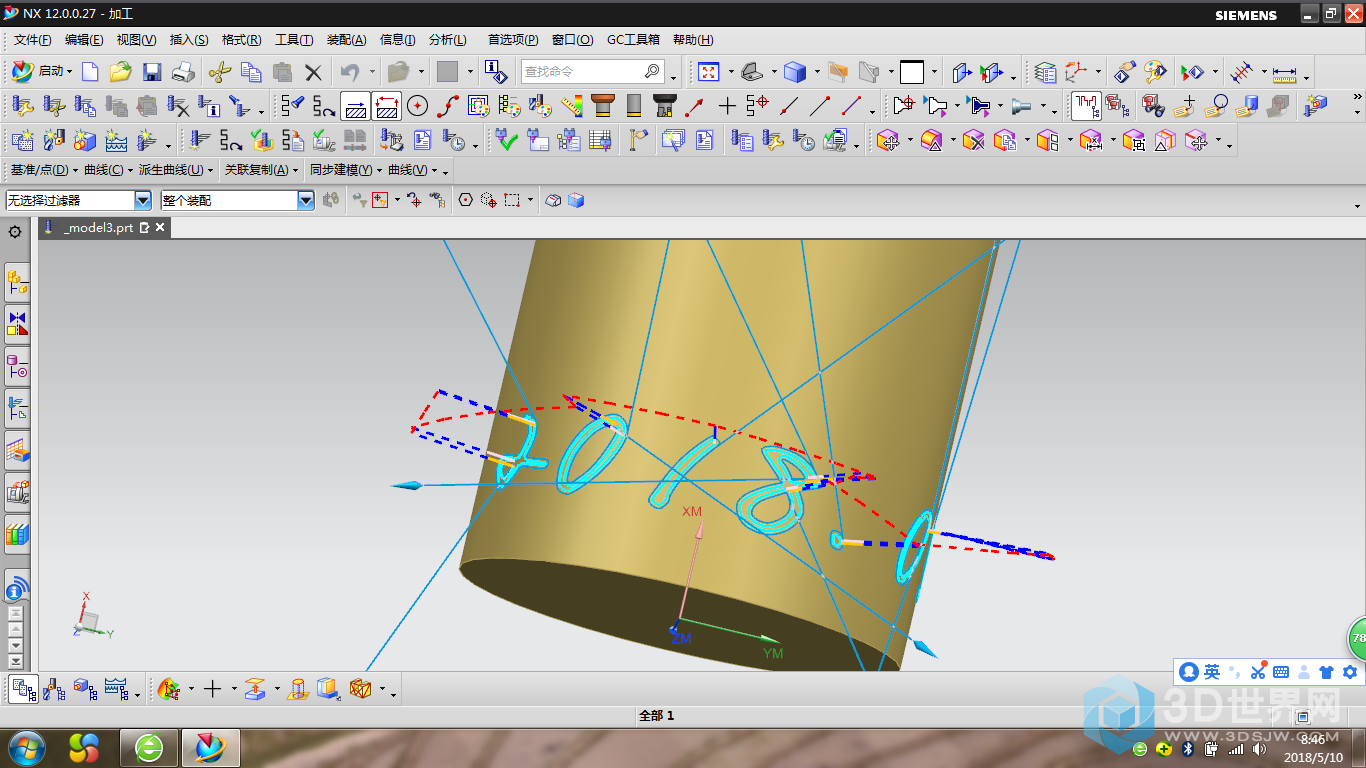Click the NX taskbar button
Screen dimensions: 1366x768
[211, 747]
